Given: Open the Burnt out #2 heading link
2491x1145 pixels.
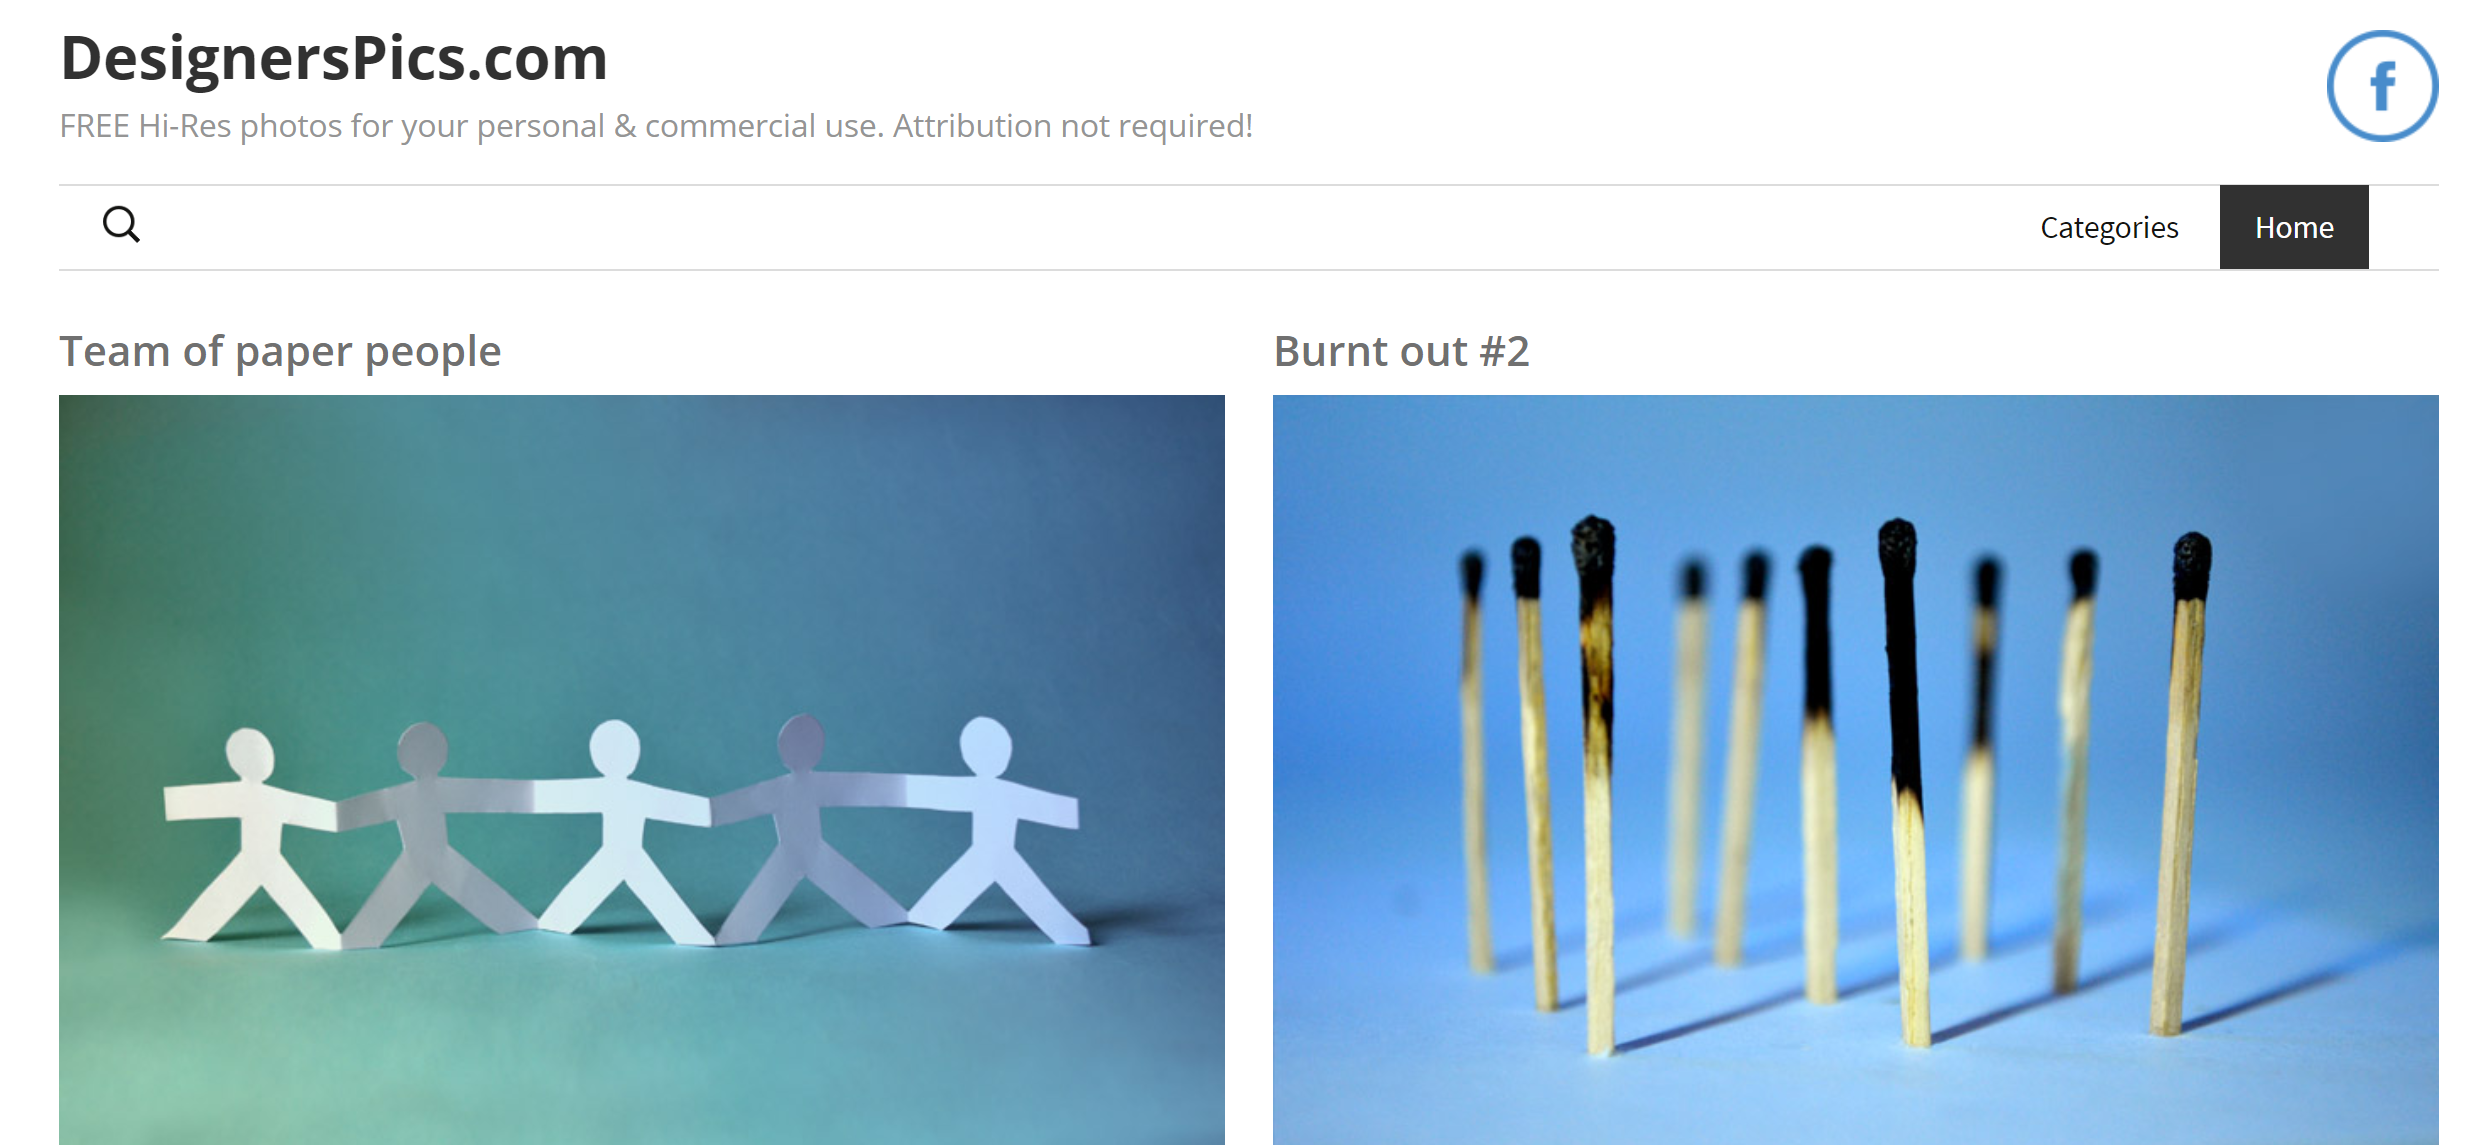Looking at the screenshot, I should coord(1401,351).
